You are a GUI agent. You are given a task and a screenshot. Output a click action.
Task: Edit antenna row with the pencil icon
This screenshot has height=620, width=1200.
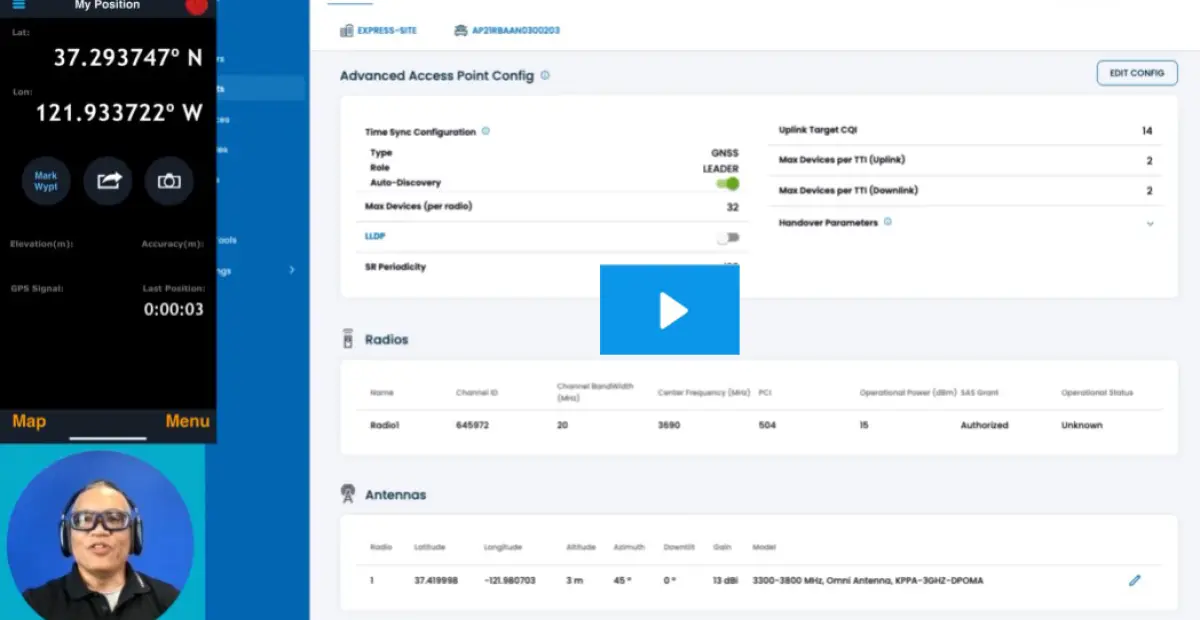(x=1134, y=580)
